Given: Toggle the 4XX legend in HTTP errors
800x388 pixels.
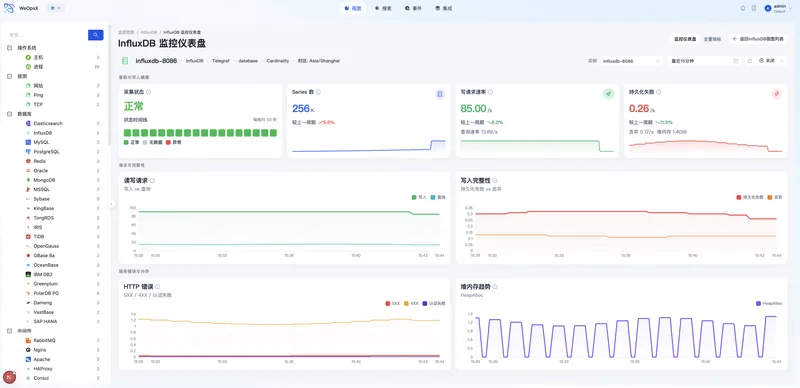Looking at the screenshot, I should pyautogui.click(x=411, y=303).
